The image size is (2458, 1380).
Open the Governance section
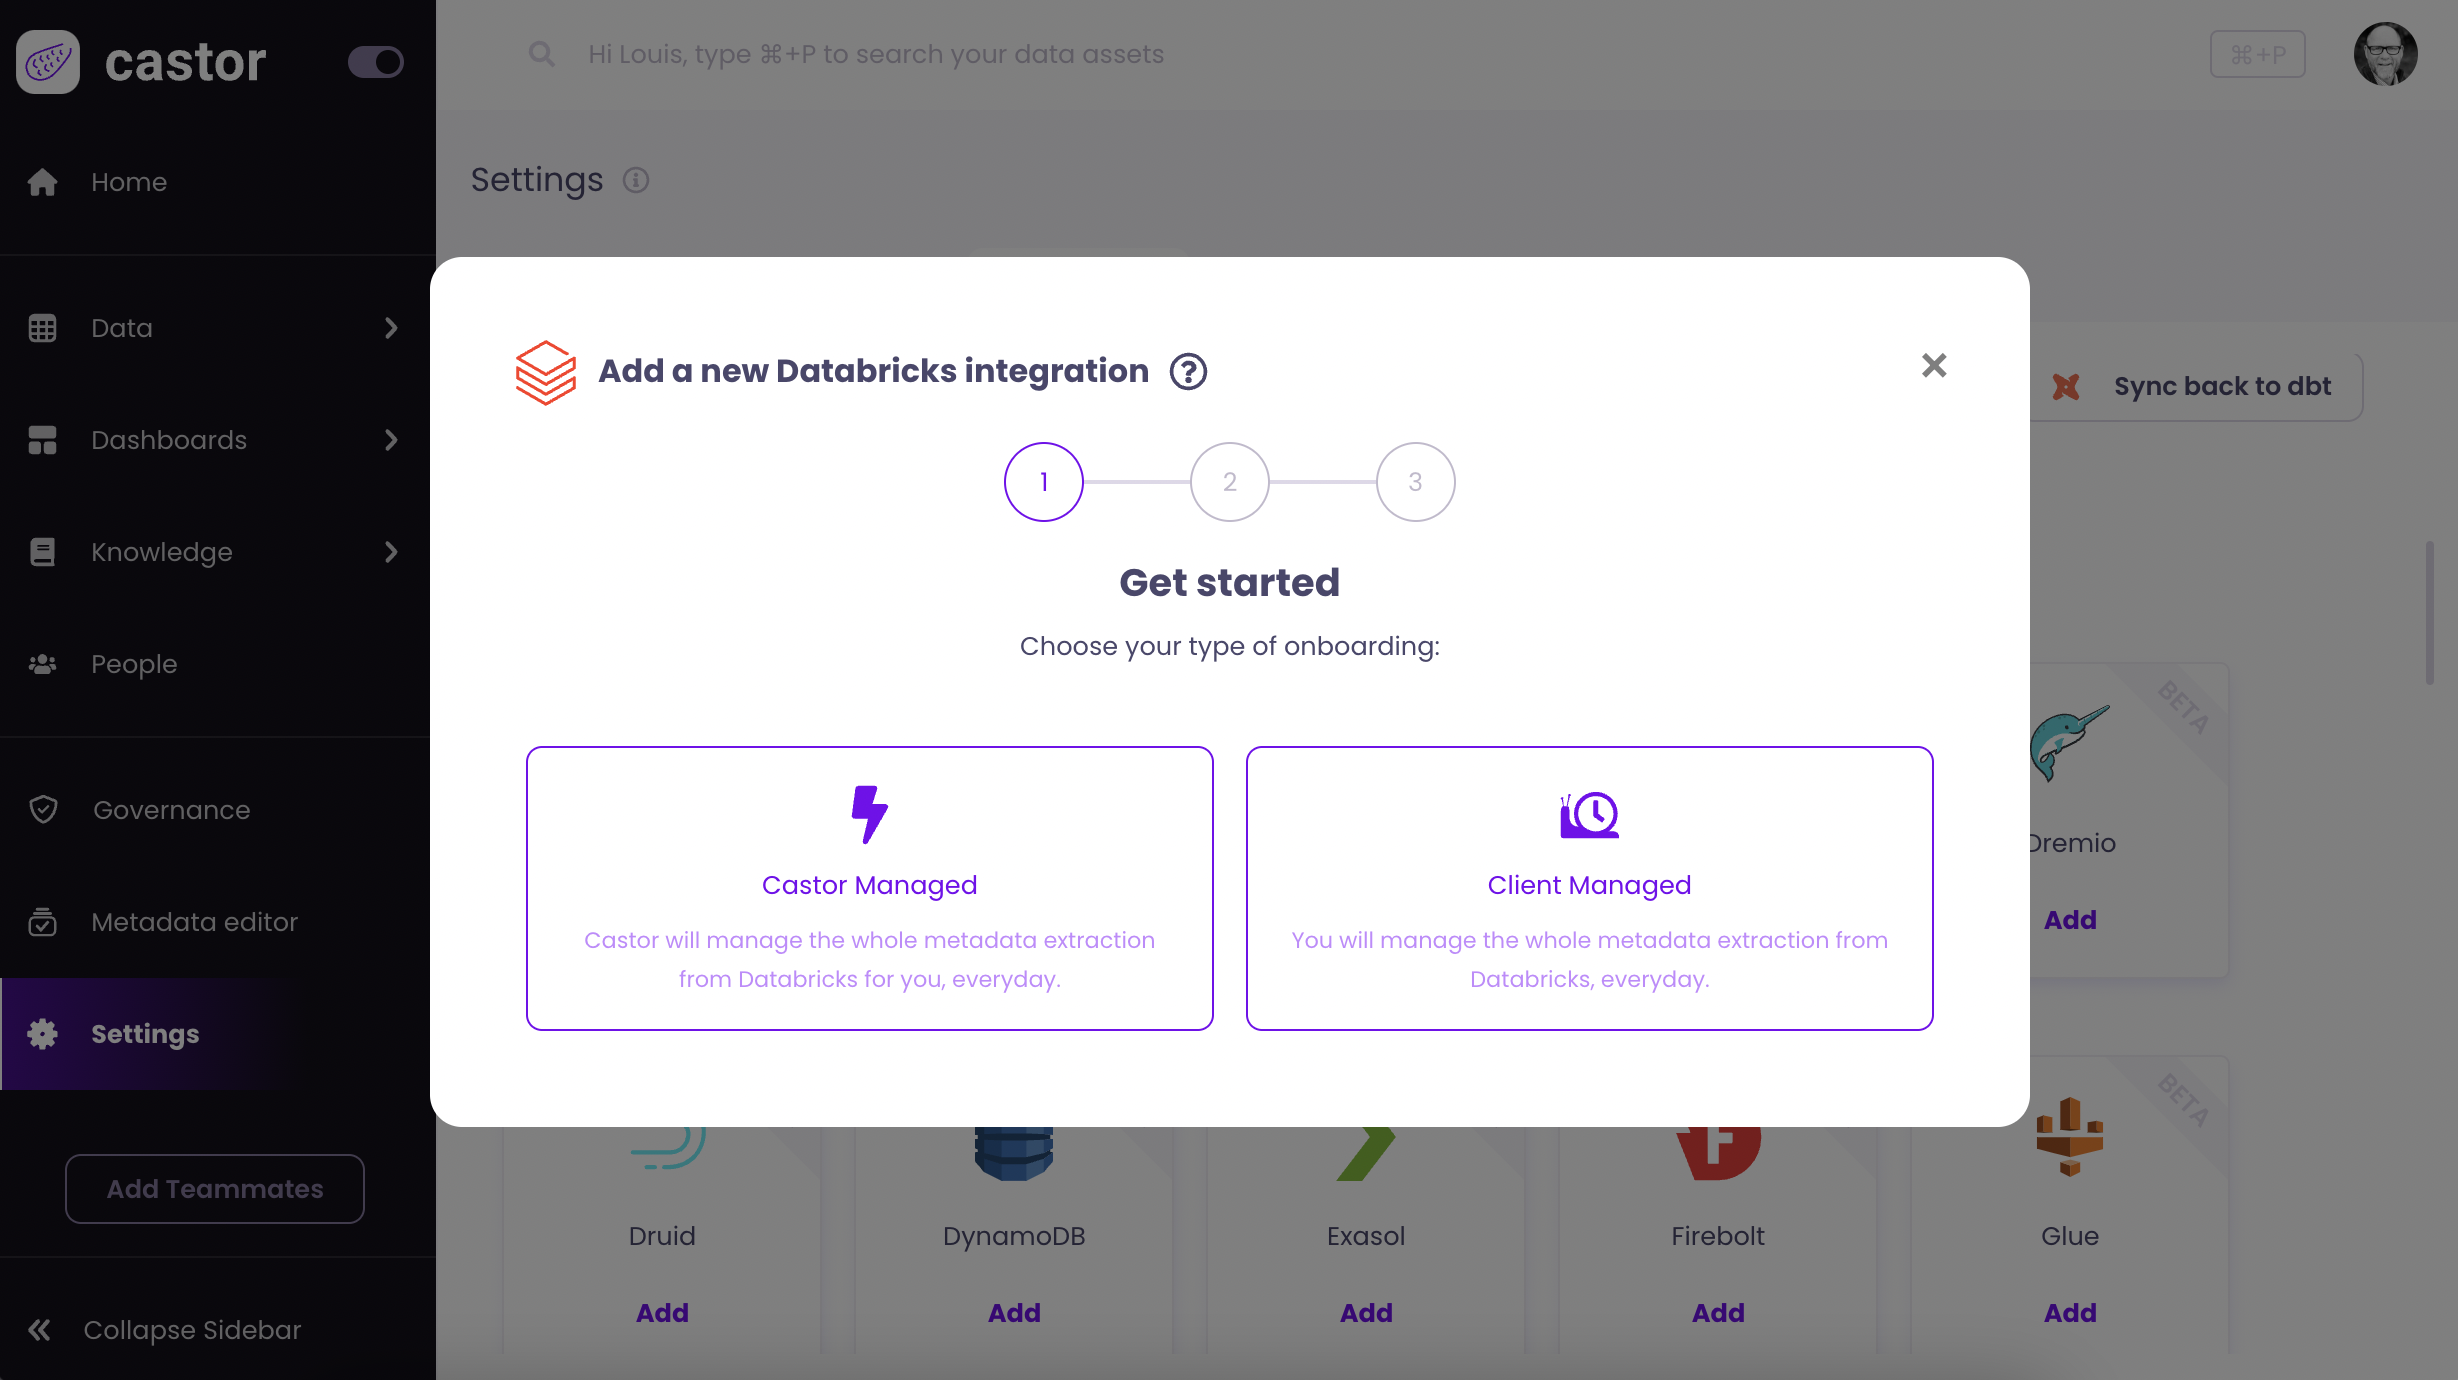171,810
